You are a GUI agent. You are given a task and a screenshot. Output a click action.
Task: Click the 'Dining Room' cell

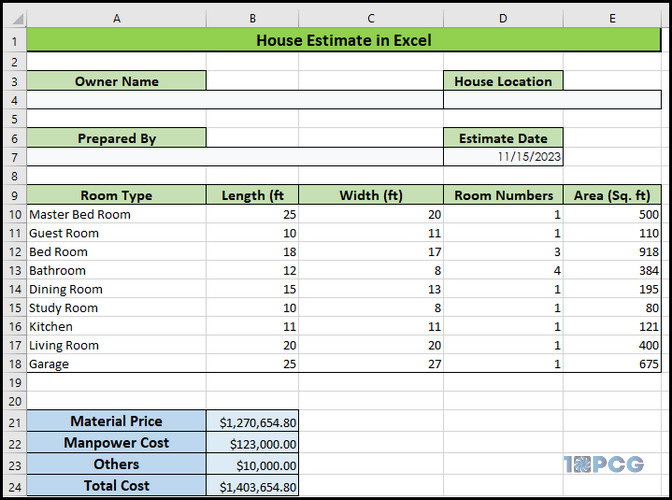click(117, 289)
